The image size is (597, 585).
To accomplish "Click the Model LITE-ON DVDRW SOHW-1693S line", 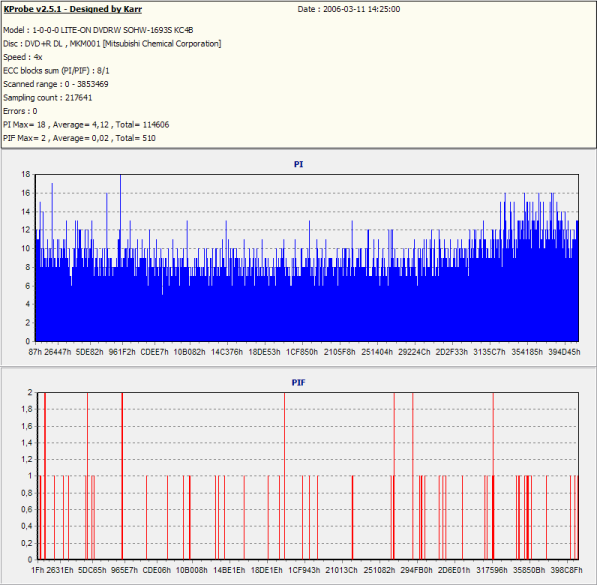I will pyautogui.click(x=98, y=30).
